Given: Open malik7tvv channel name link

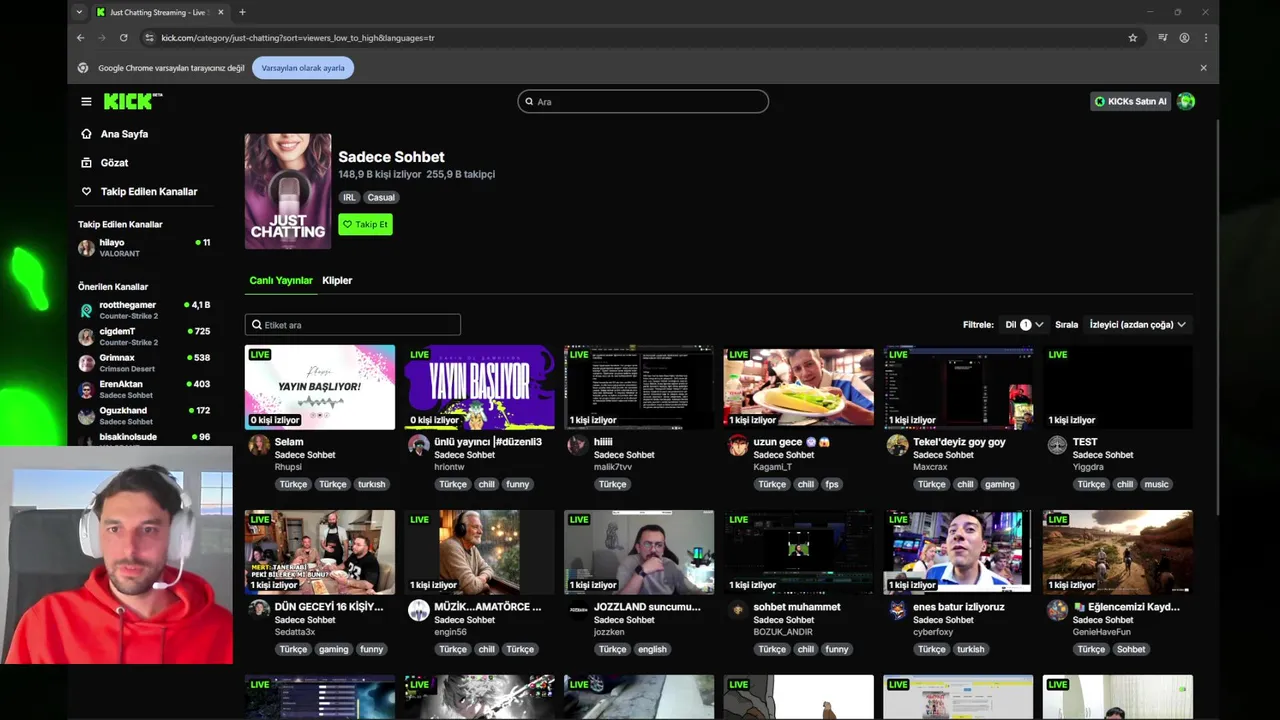Looking at the screenshot, I should point(613,467).
